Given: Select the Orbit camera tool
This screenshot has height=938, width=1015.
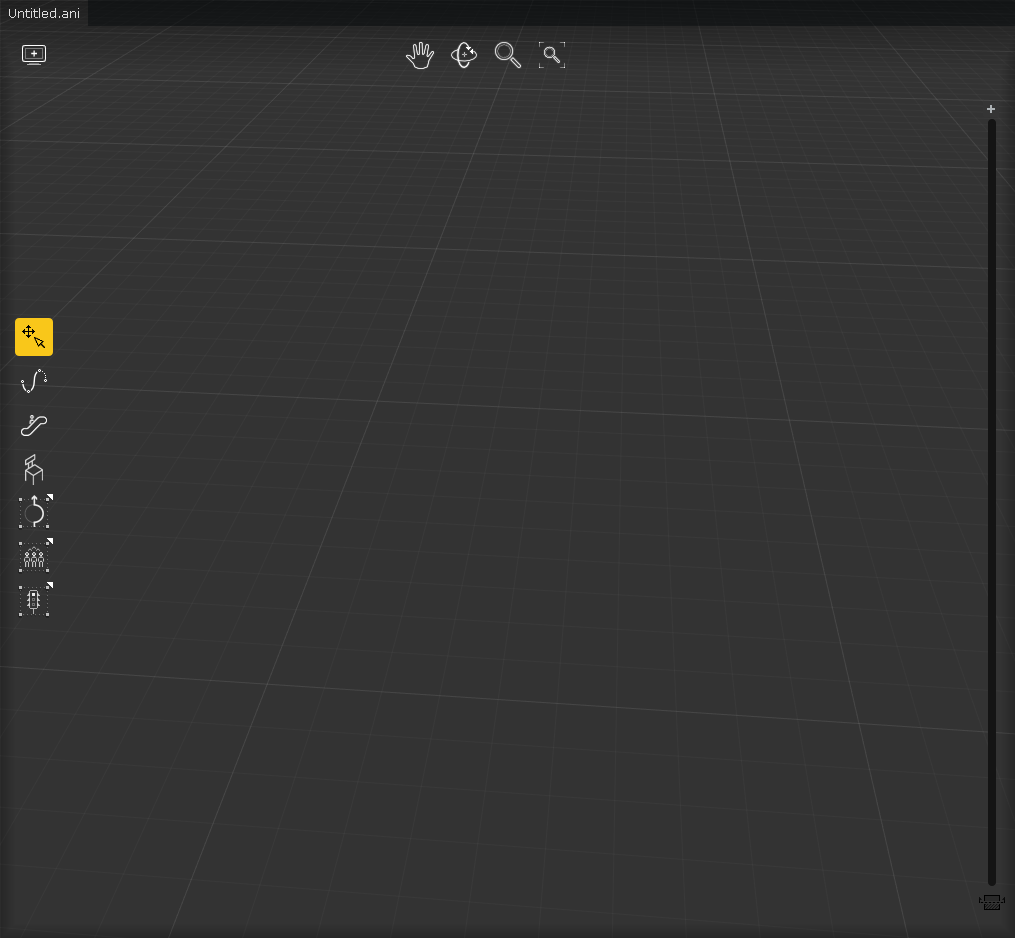Looking at the screenshot, I should (463, 55).
